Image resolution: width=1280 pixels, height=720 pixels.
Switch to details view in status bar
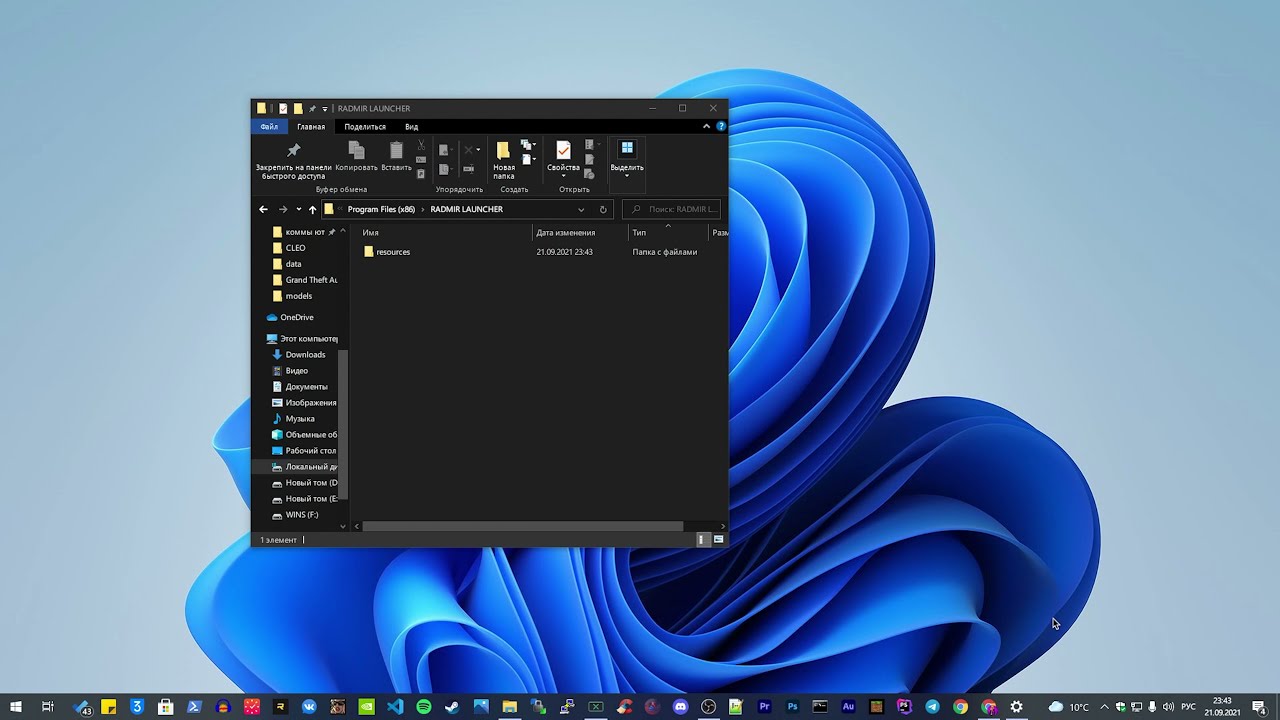(702, 540)
